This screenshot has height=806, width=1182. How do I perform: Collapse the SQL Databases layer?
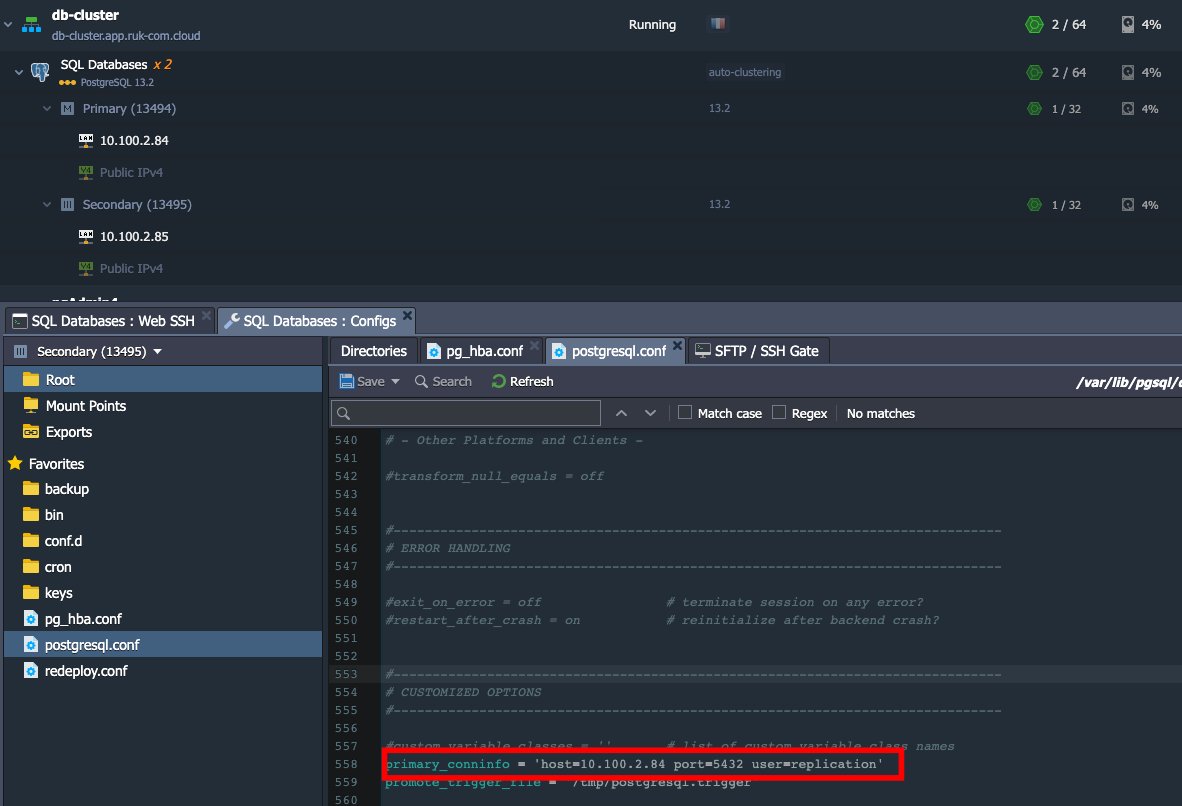point(19,72)
